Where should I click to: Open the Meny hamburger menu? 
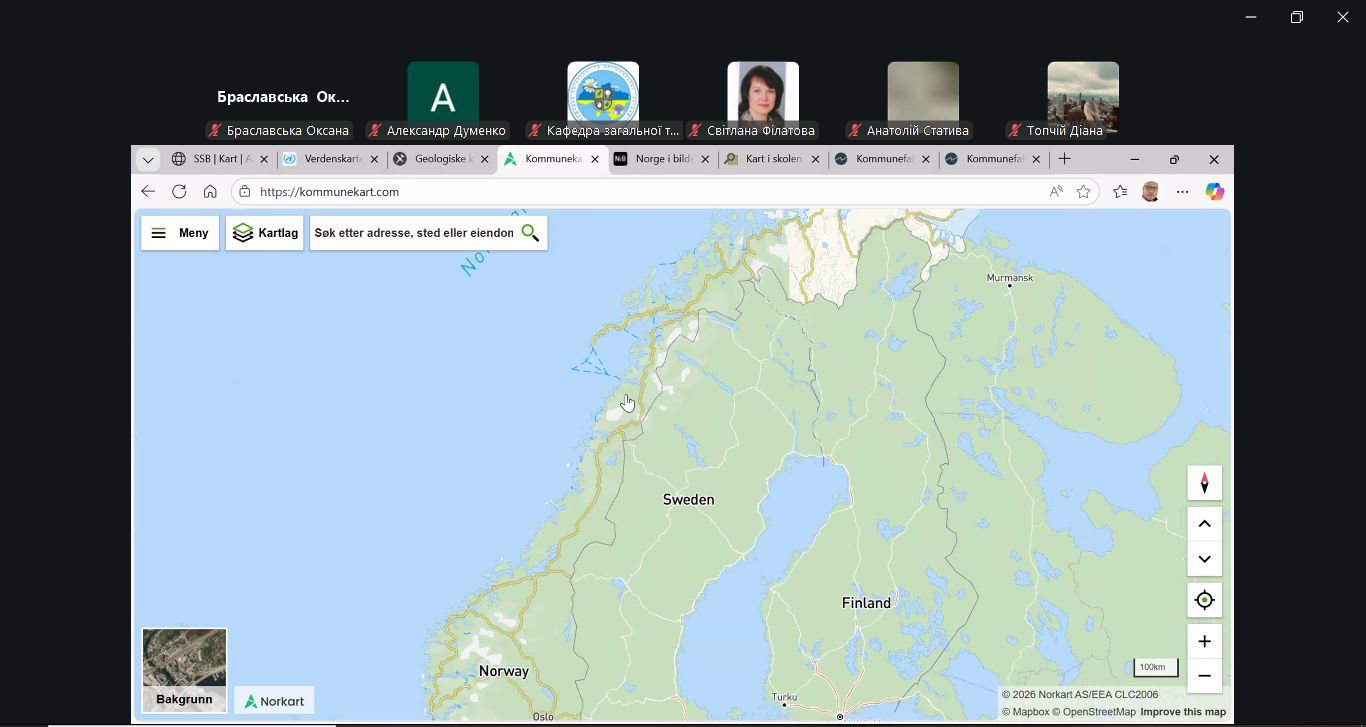[180, 233]
